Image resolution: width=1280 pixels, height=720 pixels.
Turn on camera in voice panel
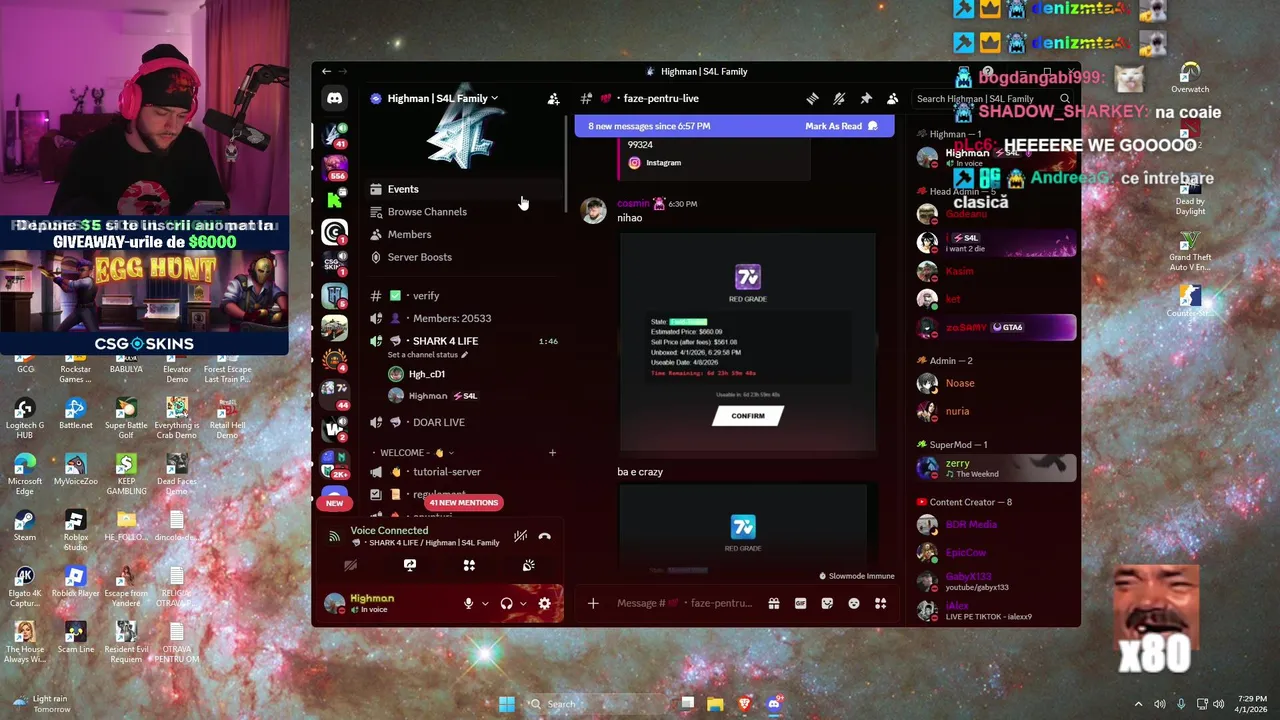click(350, 565)
